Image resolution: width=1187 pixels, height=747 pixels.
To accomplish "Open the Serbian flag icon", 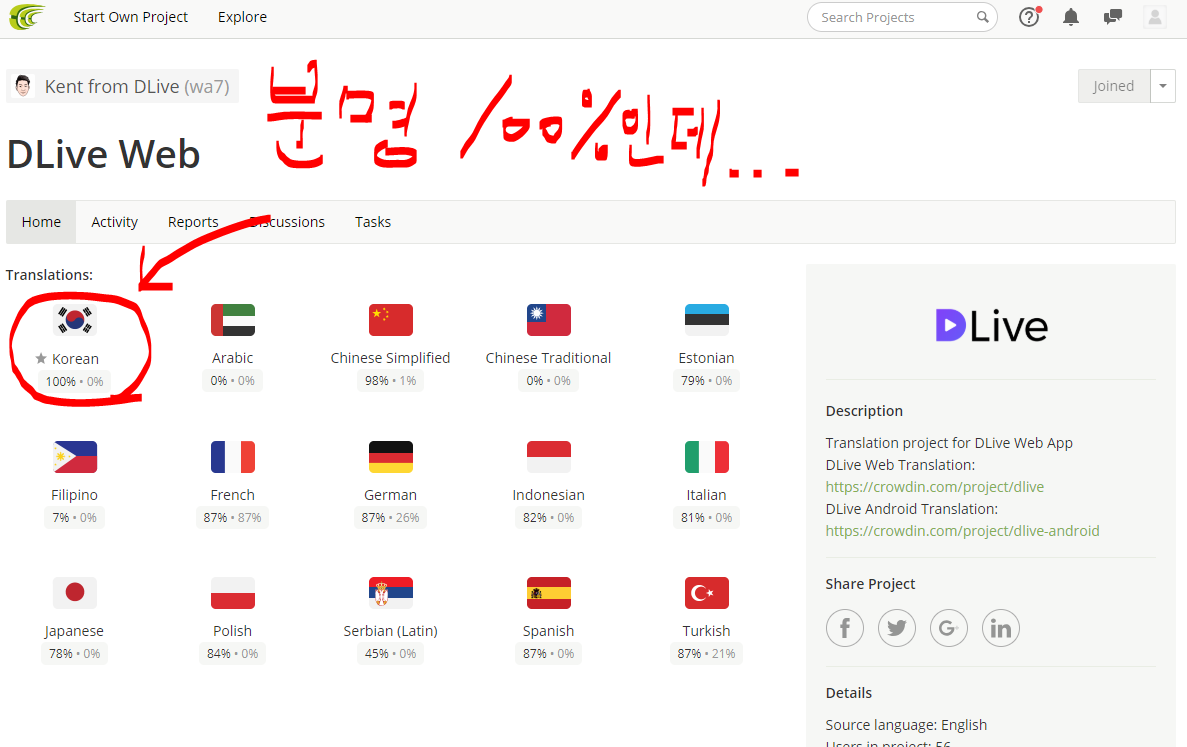I will click(x=391, y=593).
